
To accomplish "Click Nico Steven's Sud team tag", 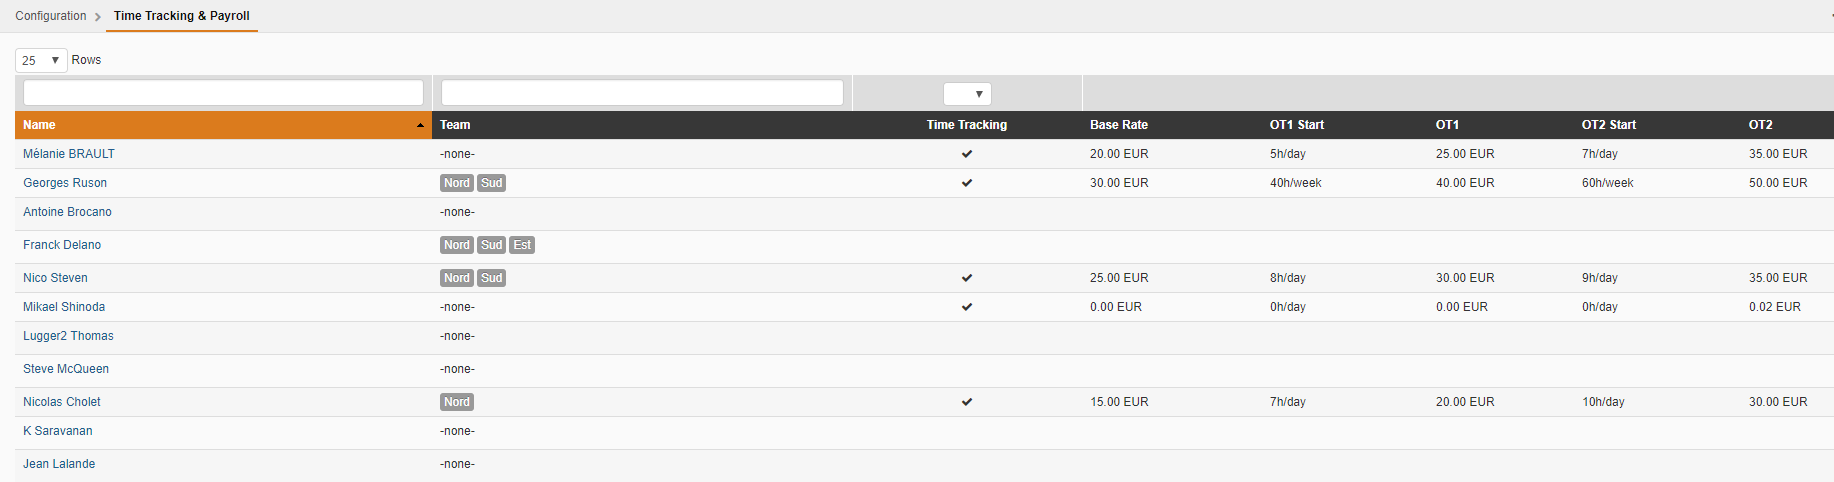I will [491, 278].
